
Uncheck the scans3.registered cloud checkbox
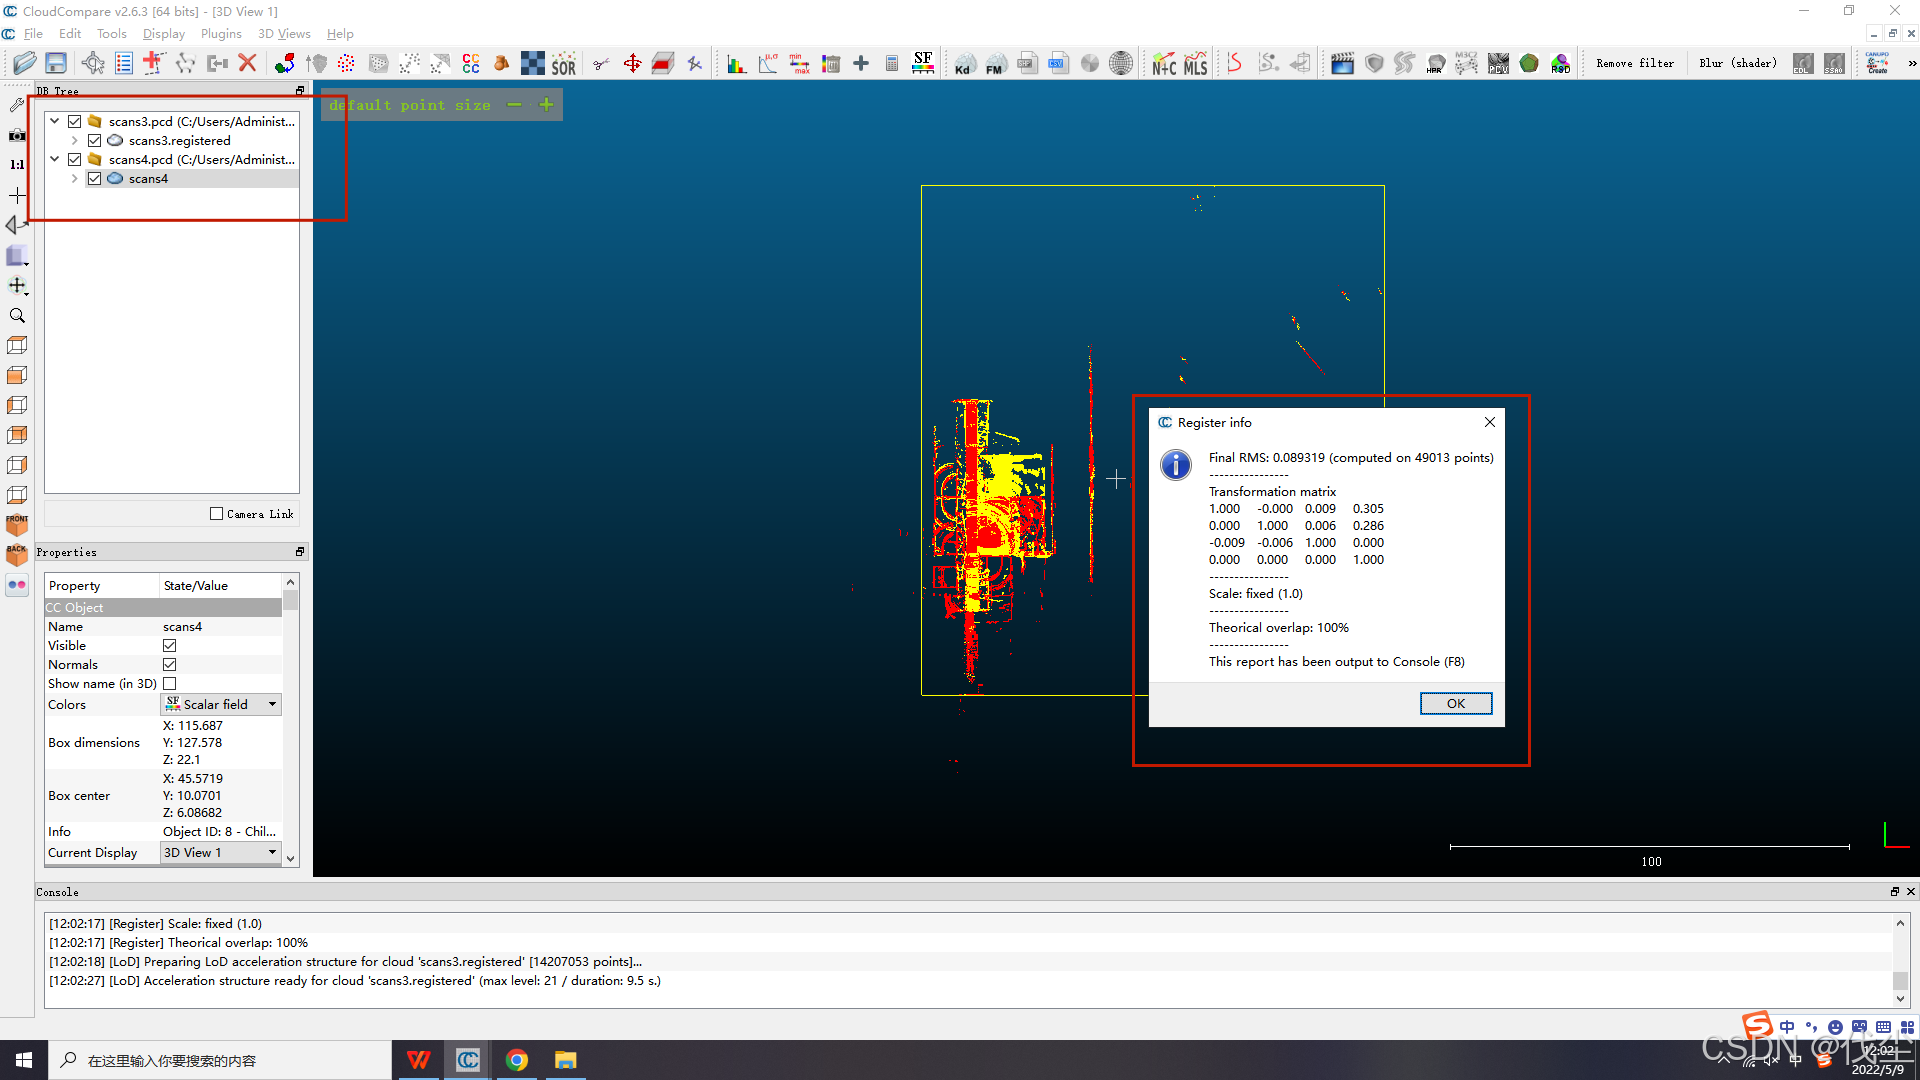click(x=95, y=141)
